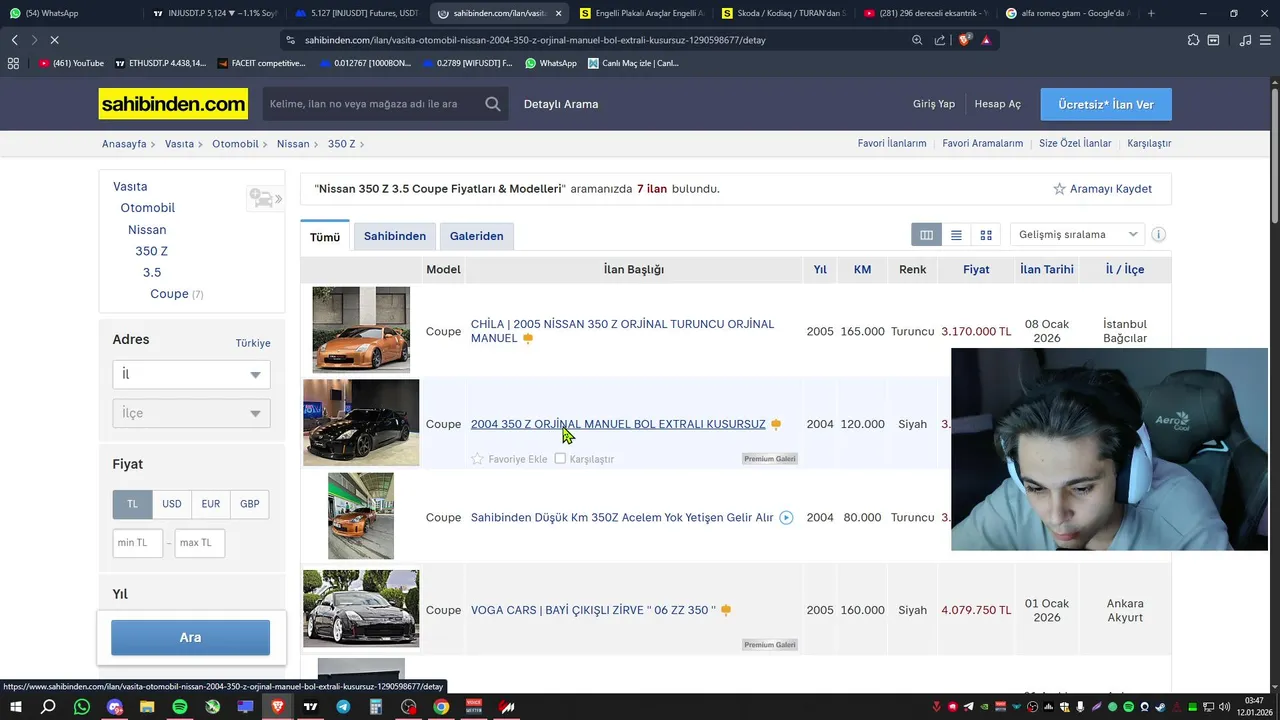The height and width of the screenshot is (720, 1280).
Task: Open WhatsApp from the Windows taskbar
Action: [82, 707]
